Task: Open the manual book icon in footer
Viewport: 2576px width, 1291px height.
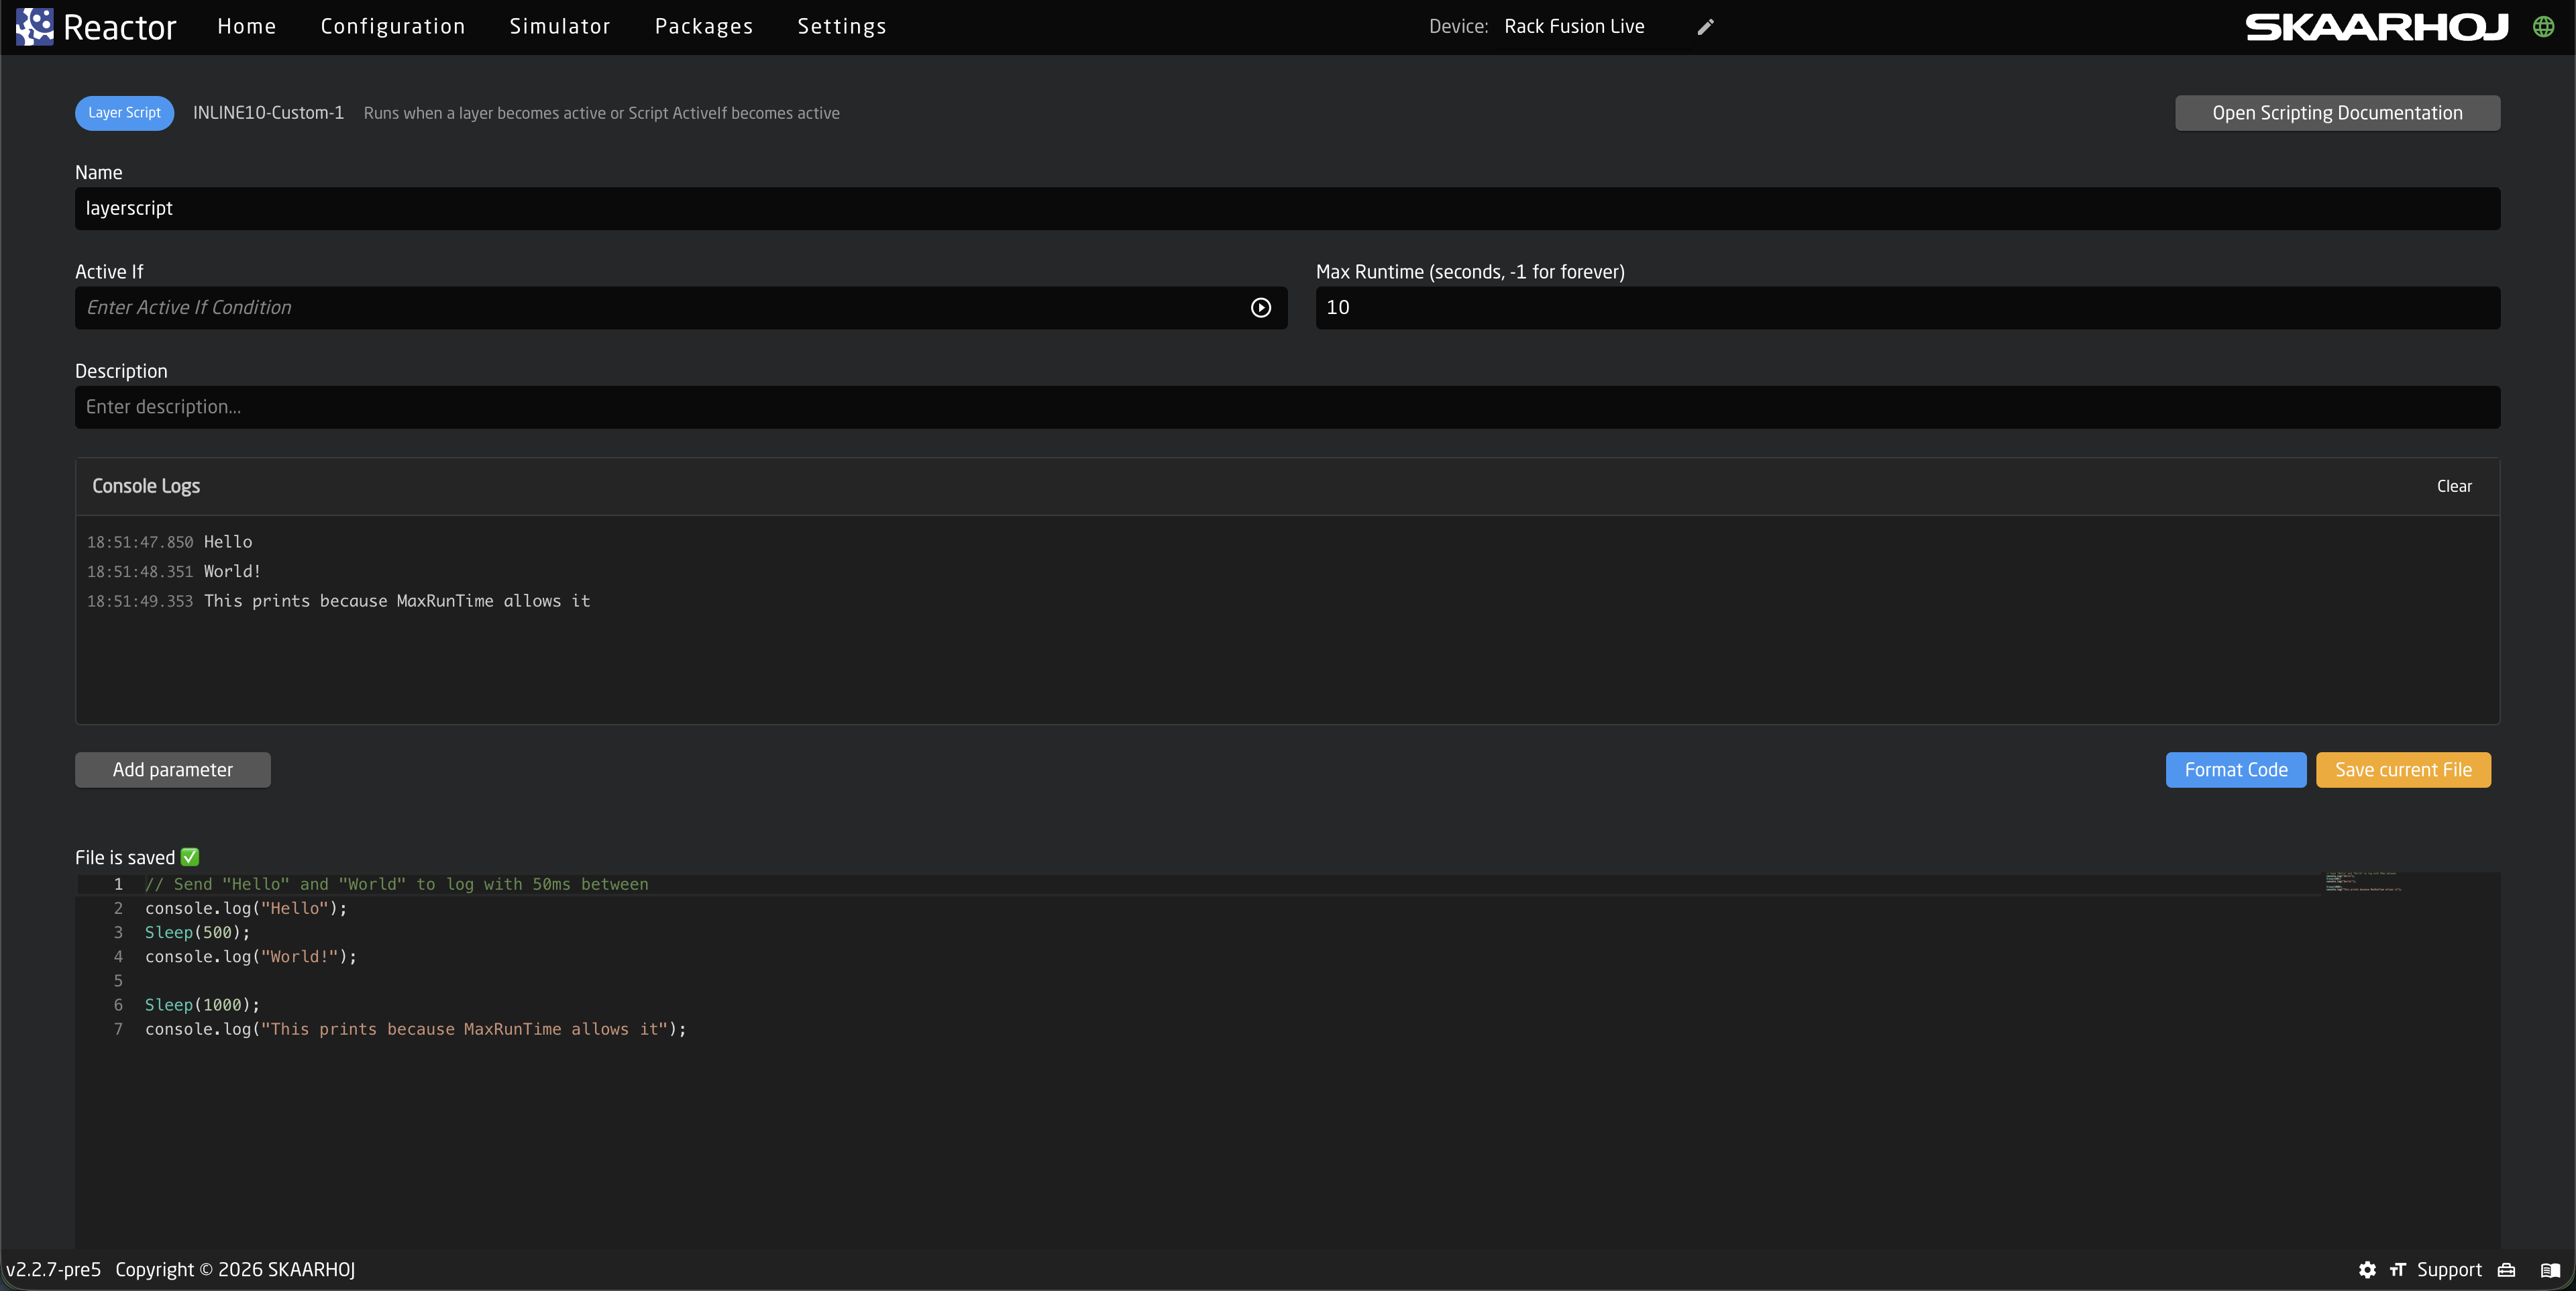Action: click(2550, 1270)
